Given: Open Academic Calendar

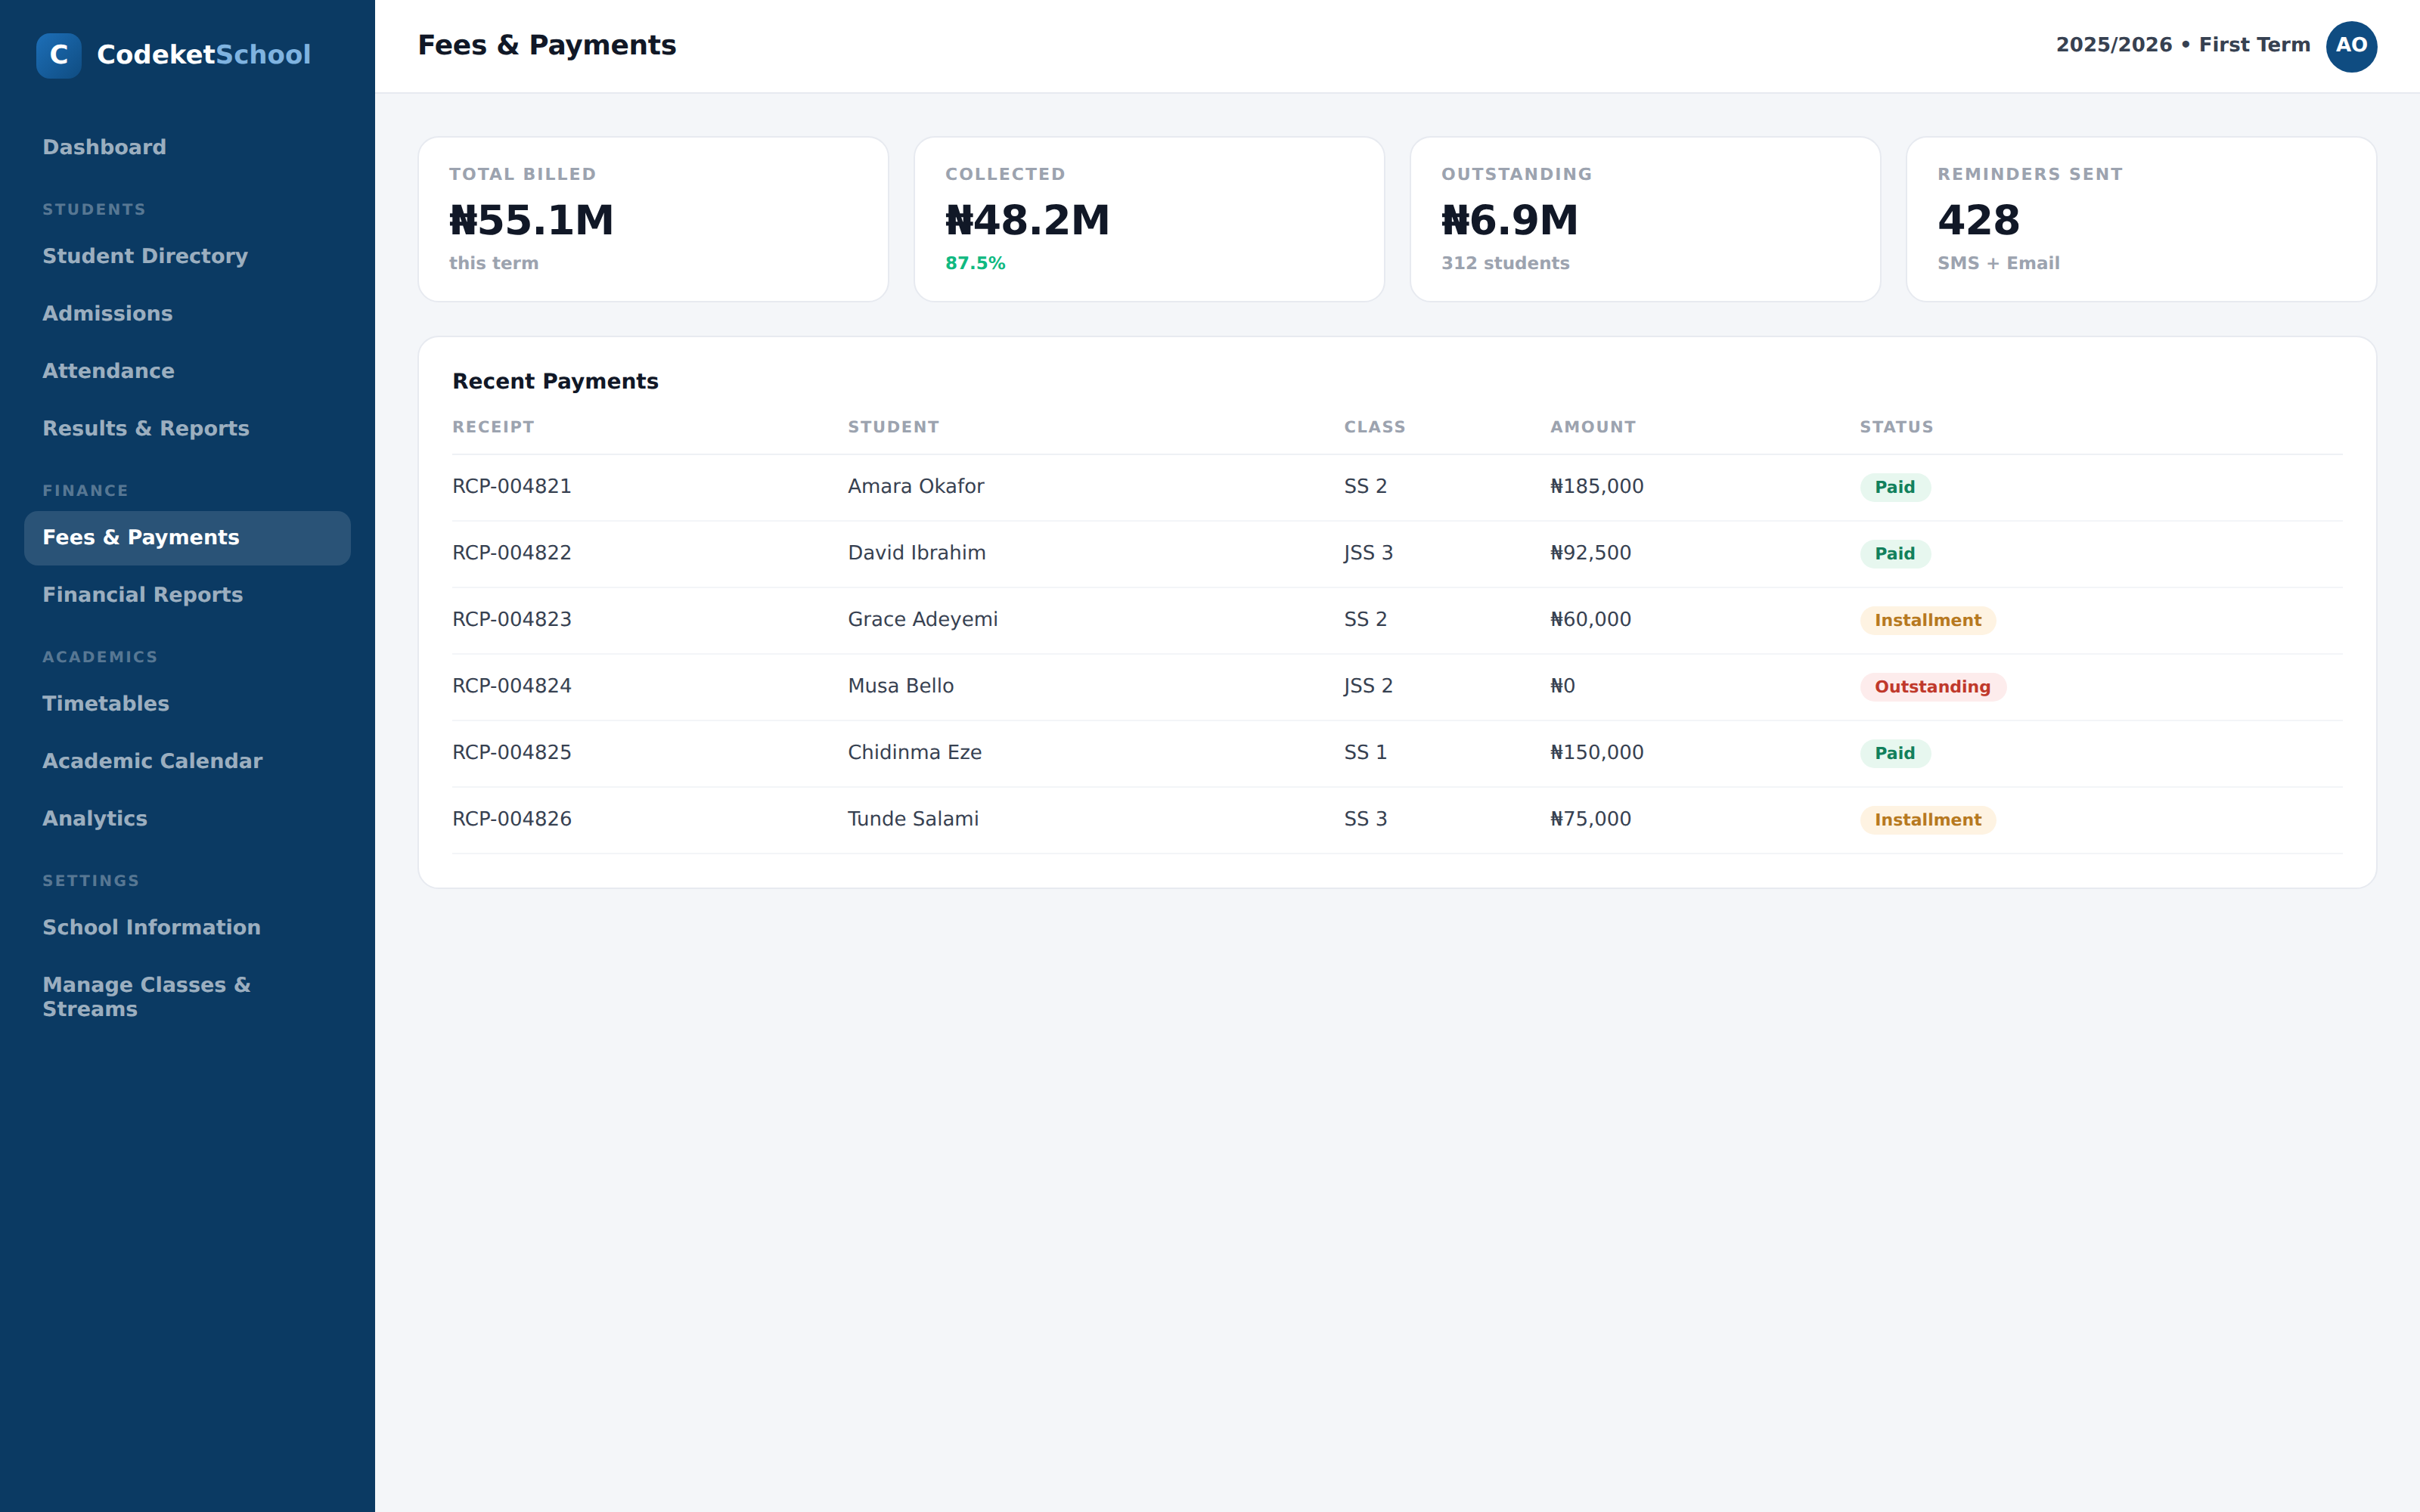Looking at the screenshot, I should point(187,761).
